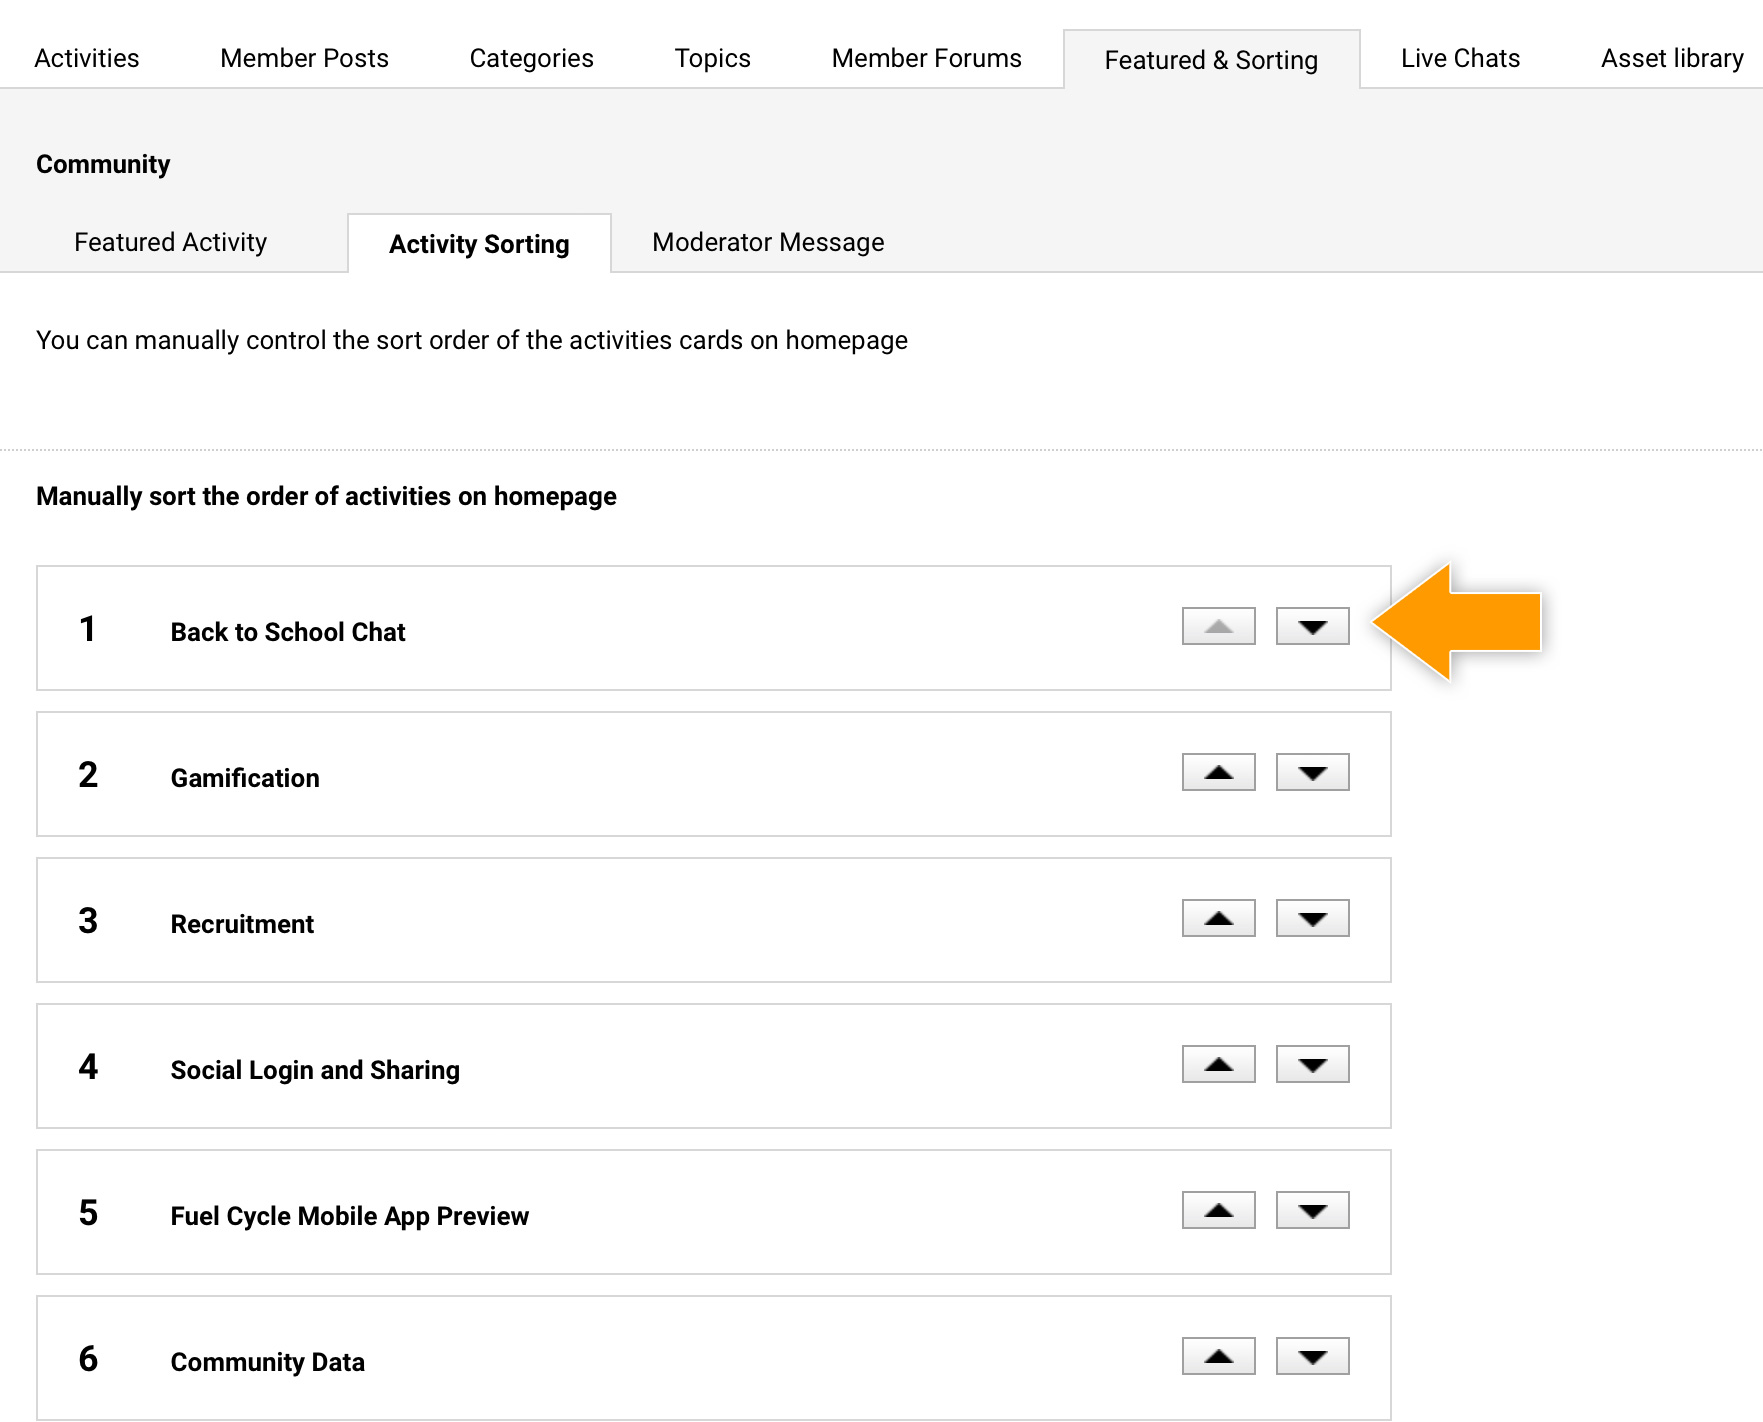The image size is (1763, 1422).
Task: Move Fuel Cycle Mobile App Preview down
Action: coord(1312,1211)
